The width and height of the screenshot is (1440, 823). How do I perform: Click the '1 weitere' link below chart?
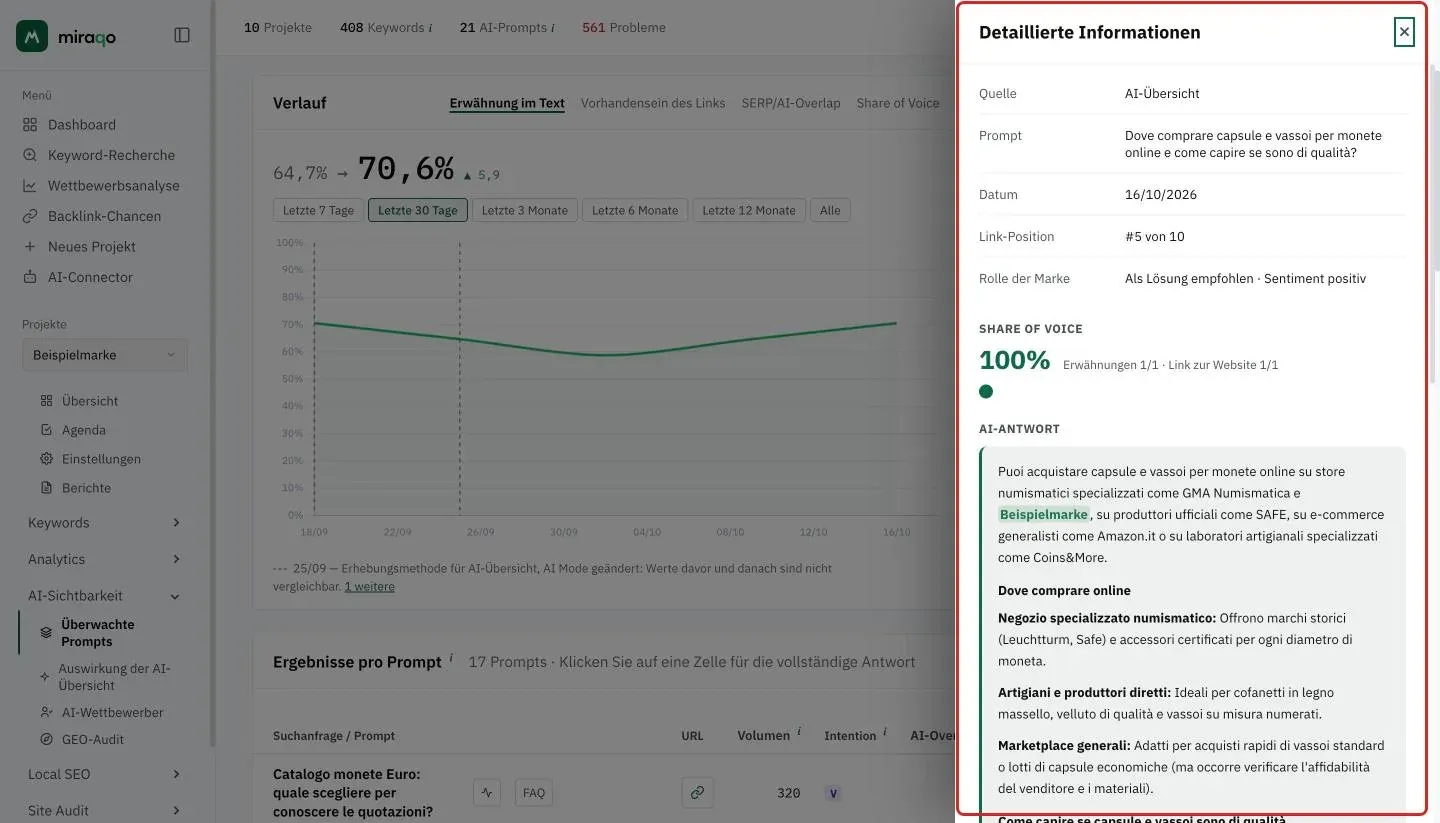(x=369, y=587)
